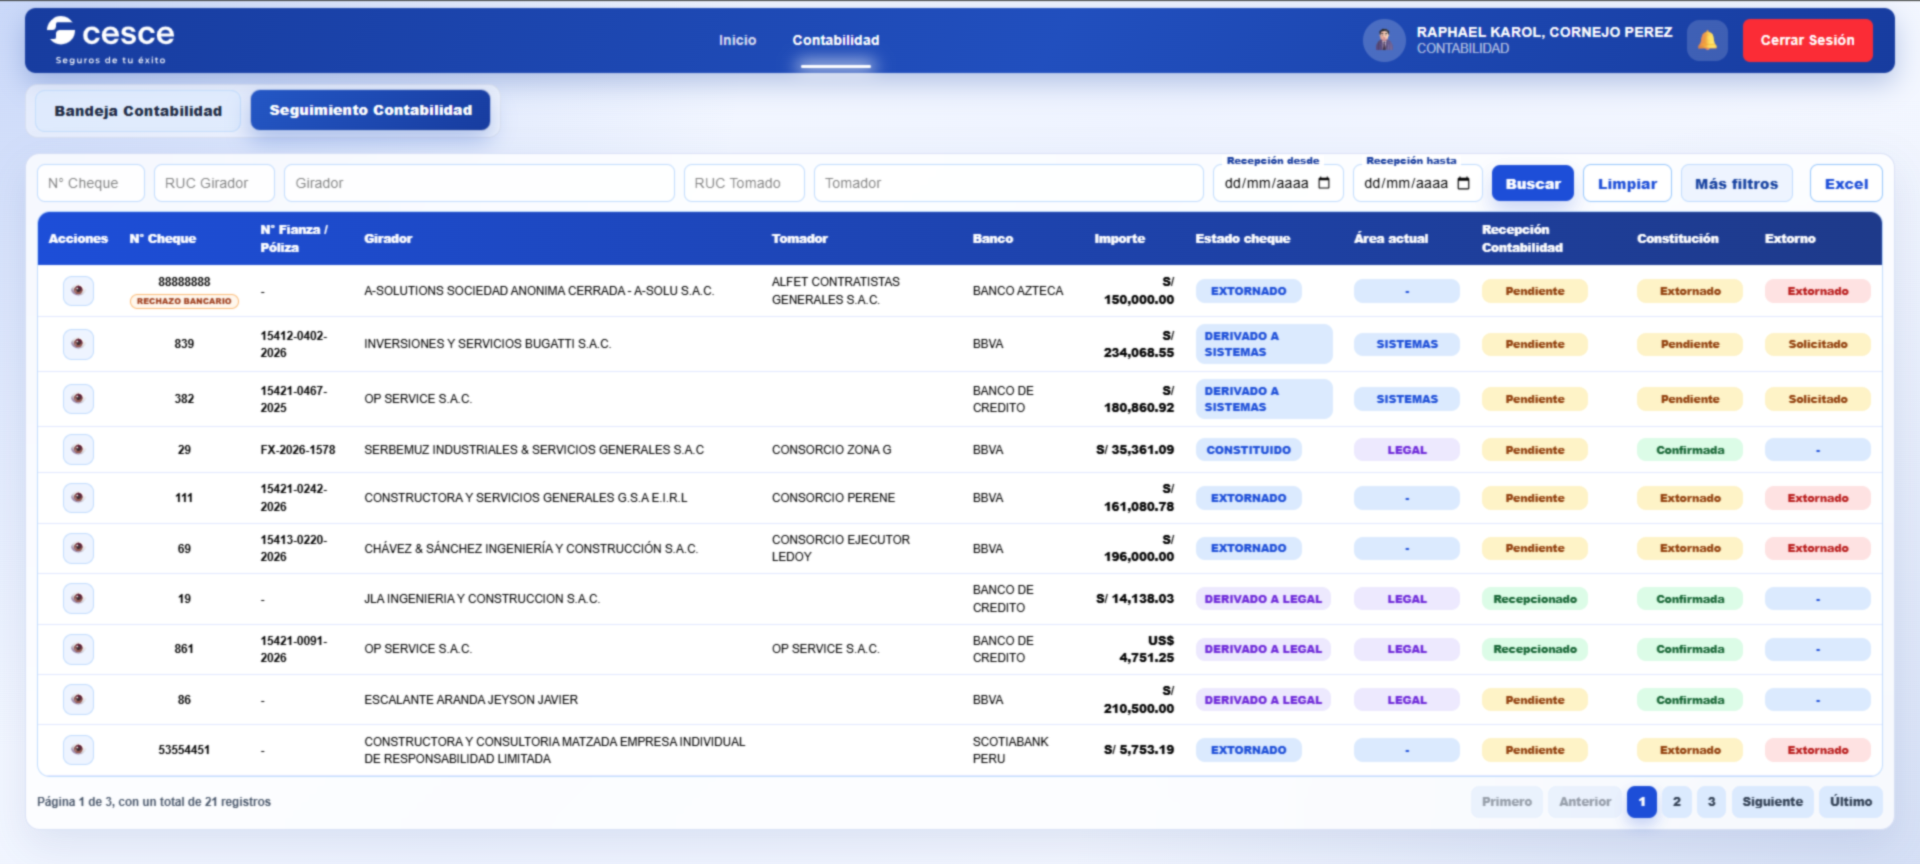Open action icon for cheque 69

(78, 548)
